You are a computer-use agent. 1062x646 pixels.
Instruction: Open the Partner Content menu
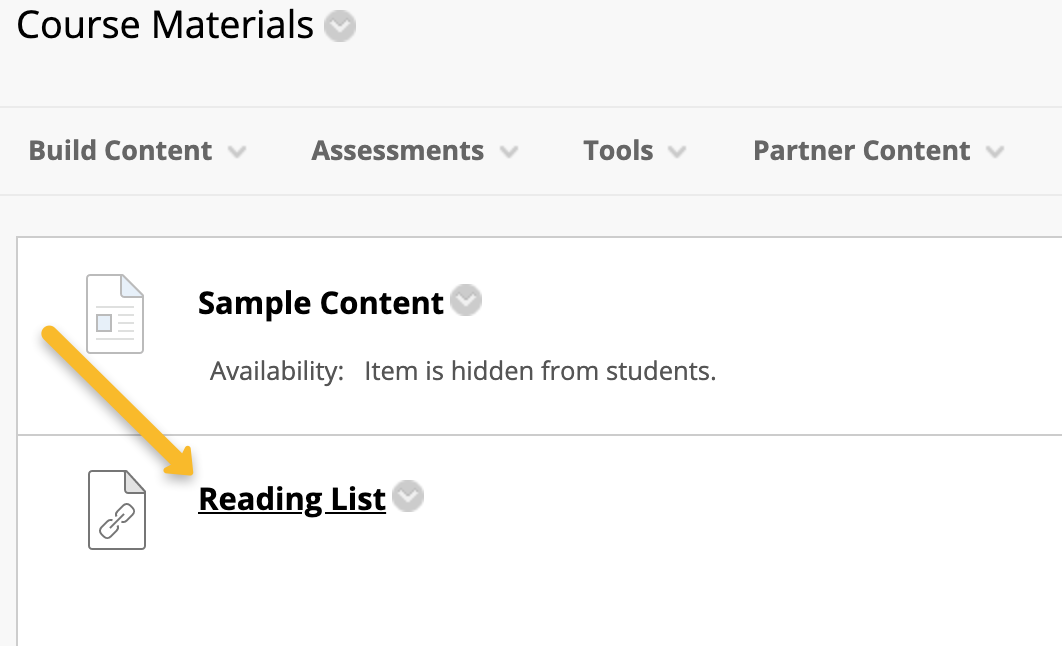click(x=861, y=151)
